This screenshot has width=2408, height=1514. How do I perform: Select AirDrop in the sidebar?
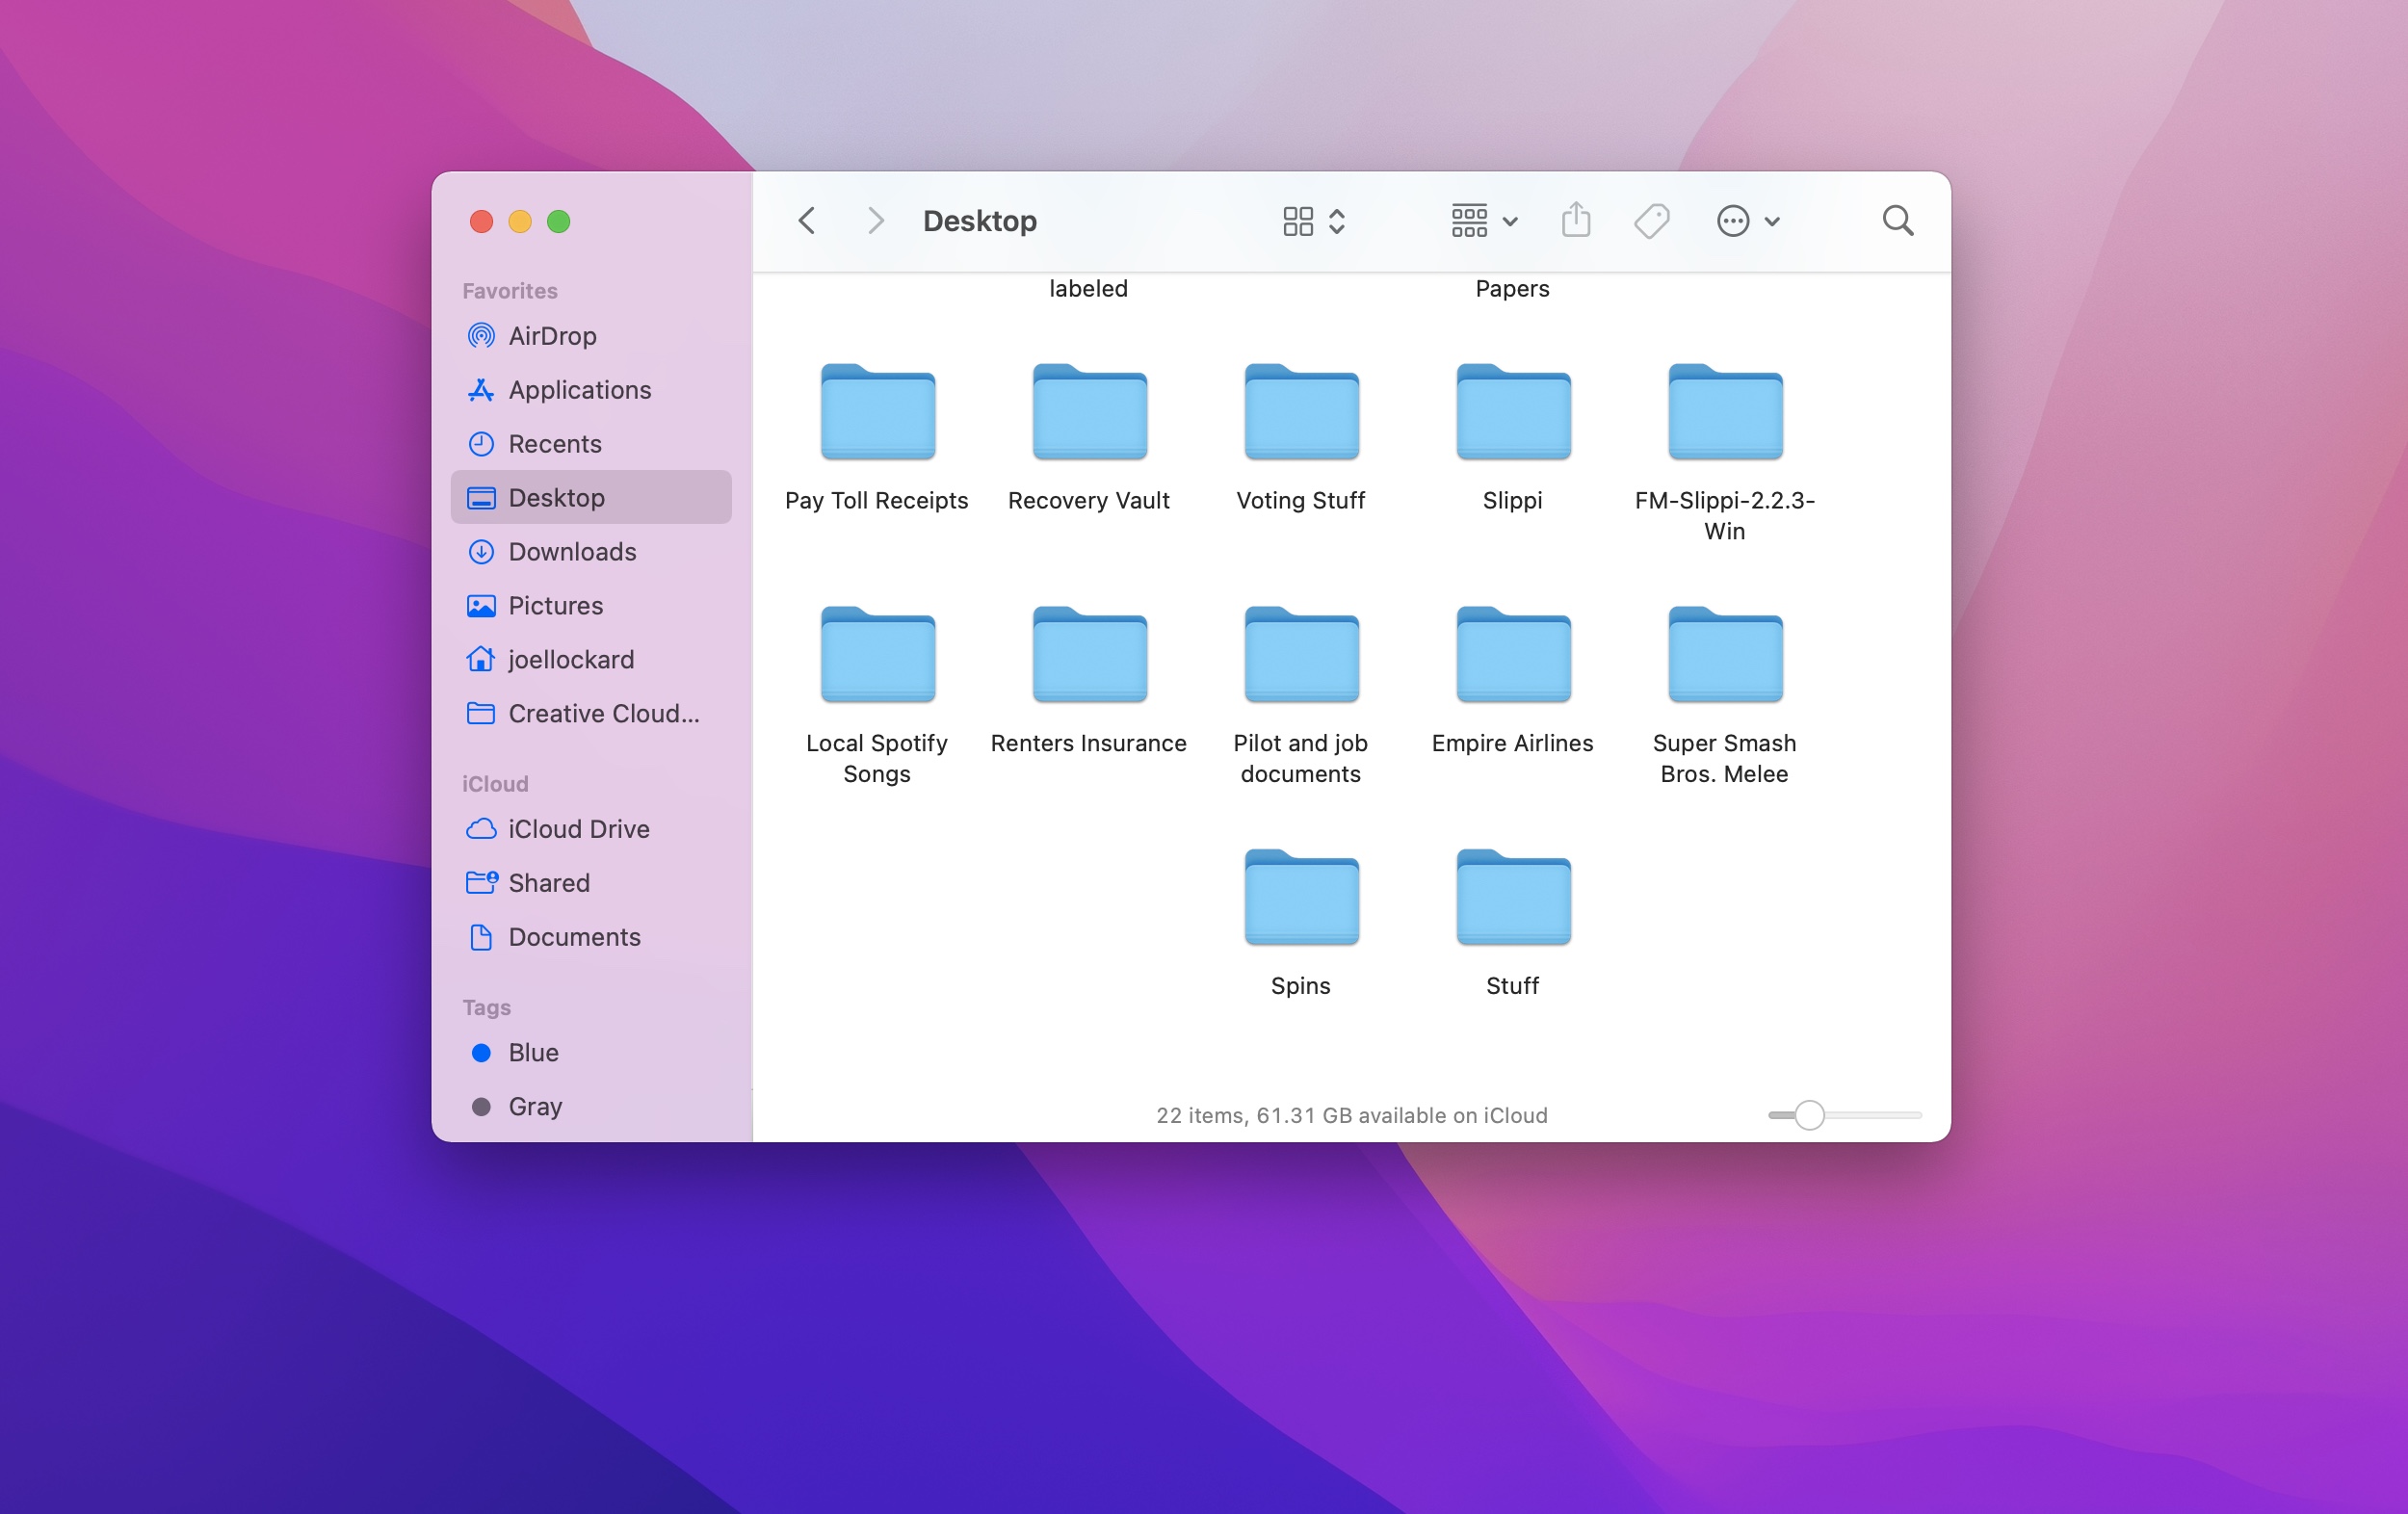pyautogui.click(x=591, y=336)
